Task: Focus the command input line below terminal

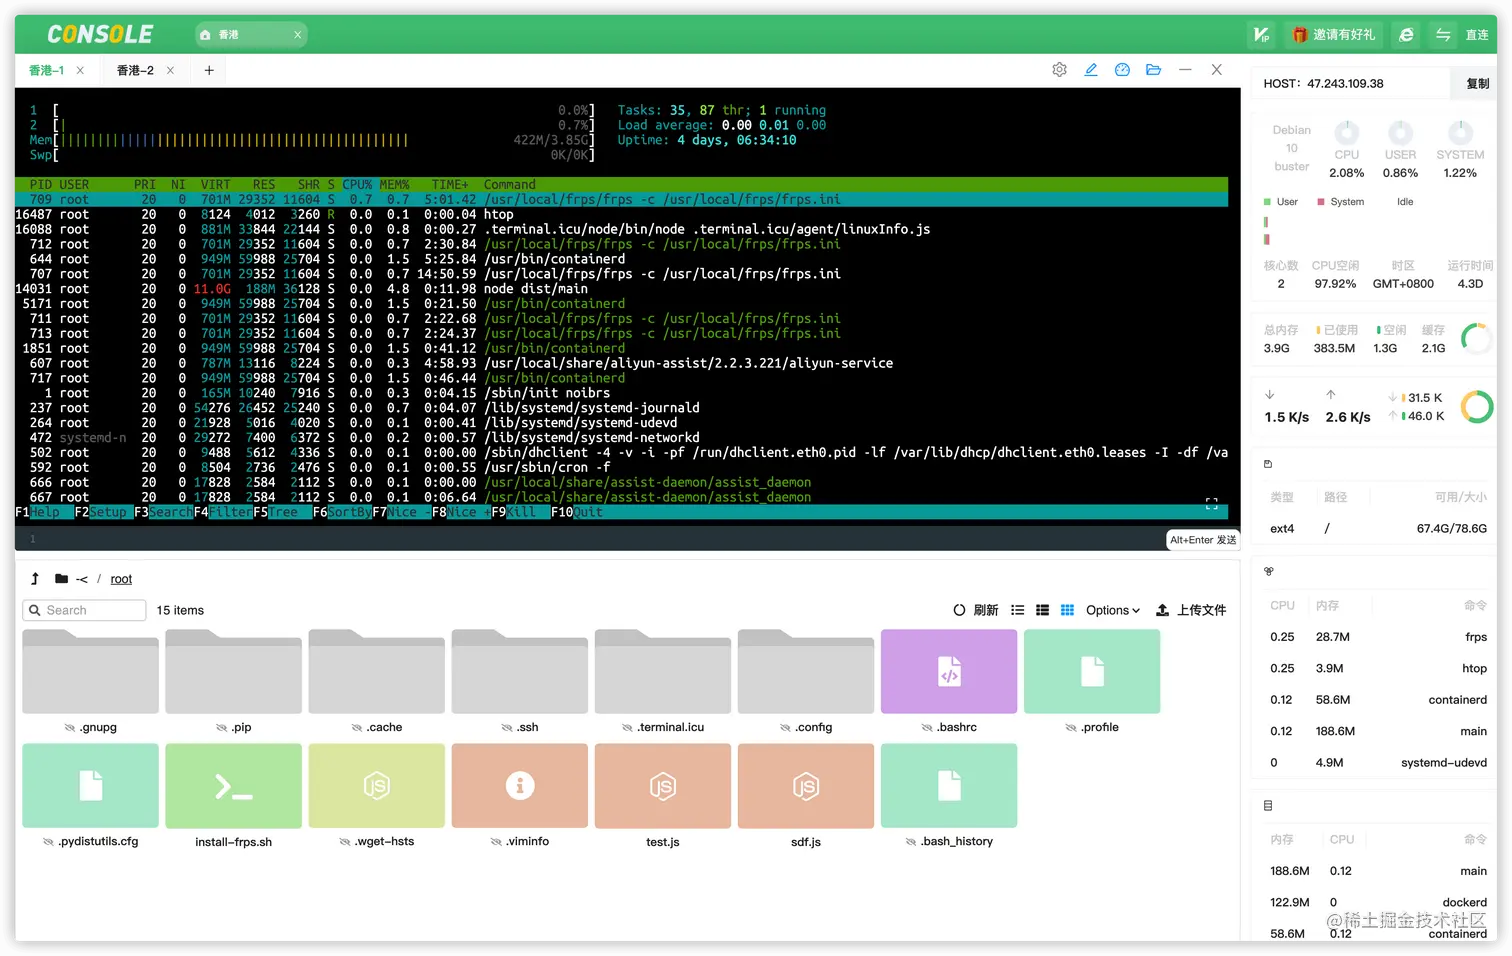Action: tap(600, 539)
